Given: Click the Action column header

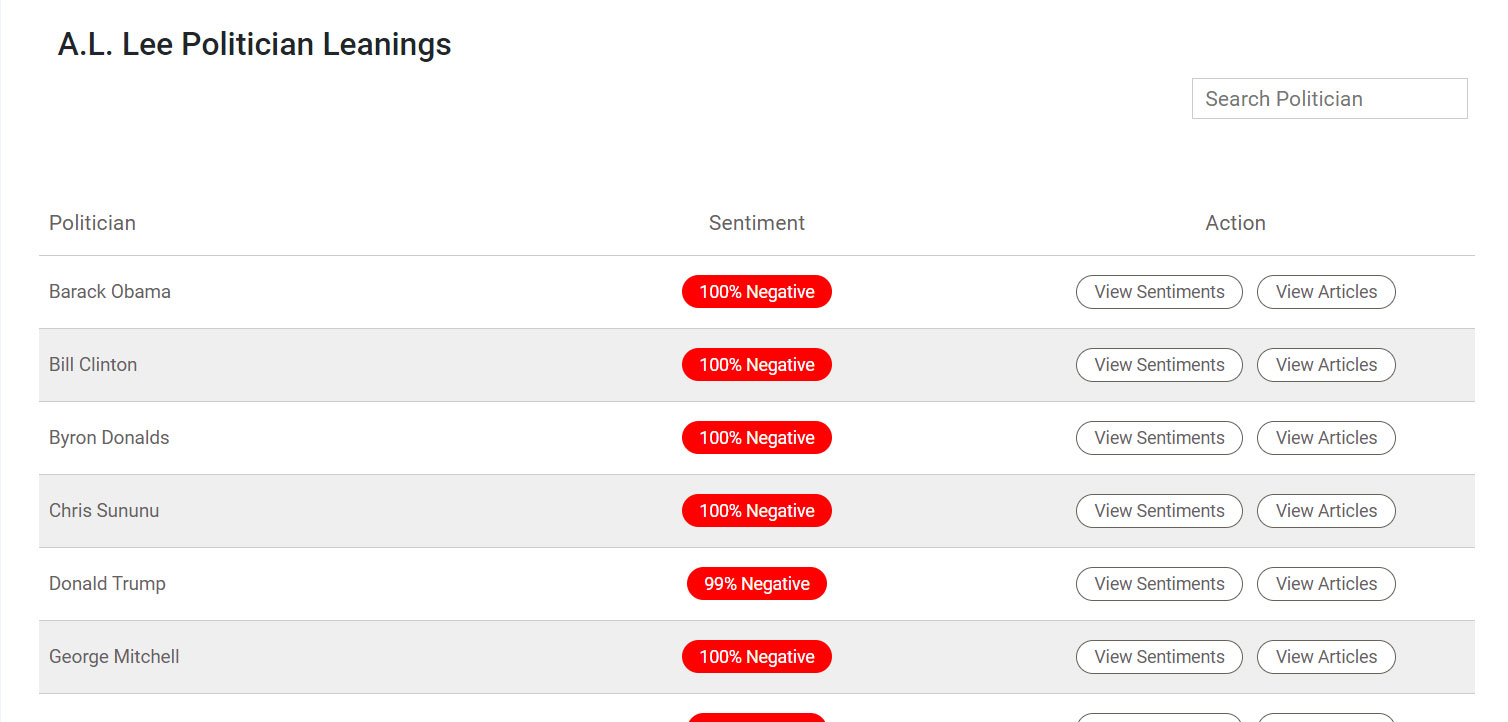Looking at the screenshot, I should tap(1235, 222).
